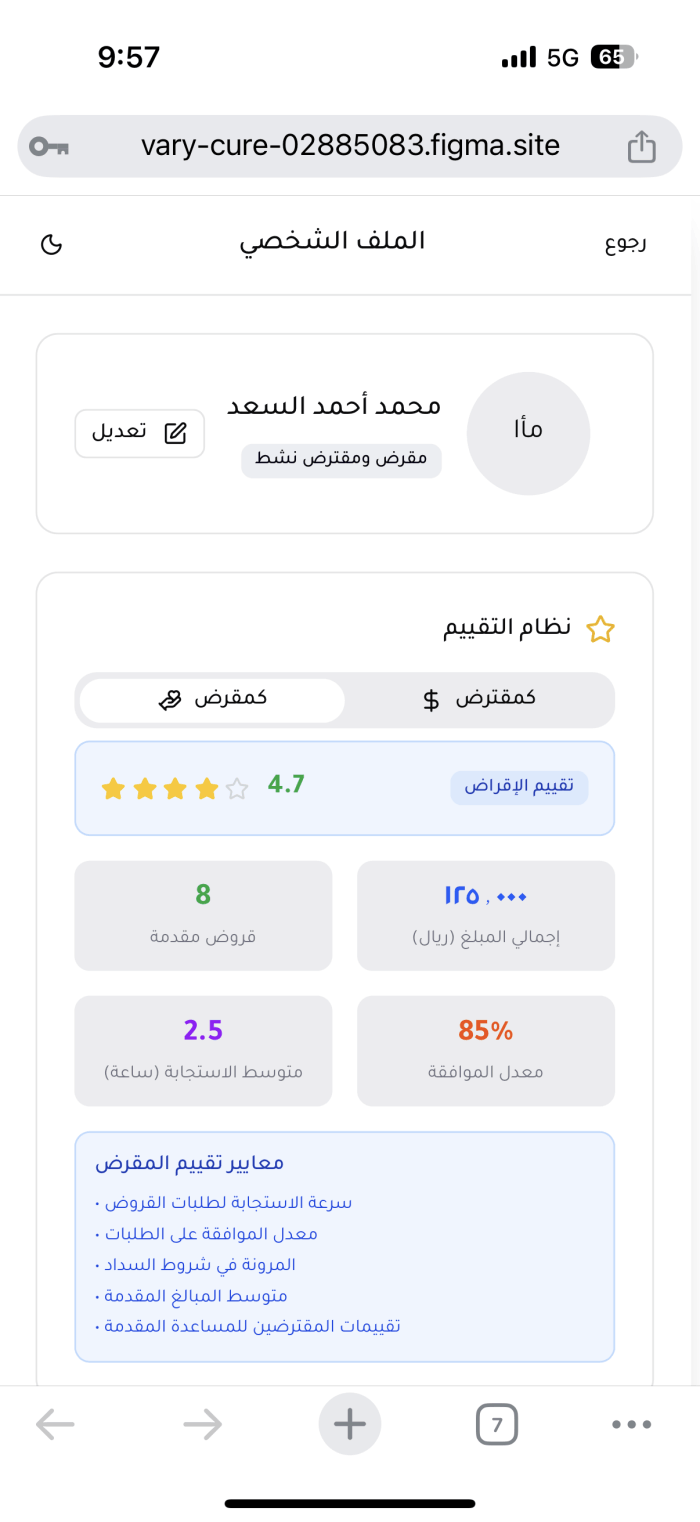This screenshot has height=1522, width=700.
Task: Click the browser share icon
Action: (641, 146)
